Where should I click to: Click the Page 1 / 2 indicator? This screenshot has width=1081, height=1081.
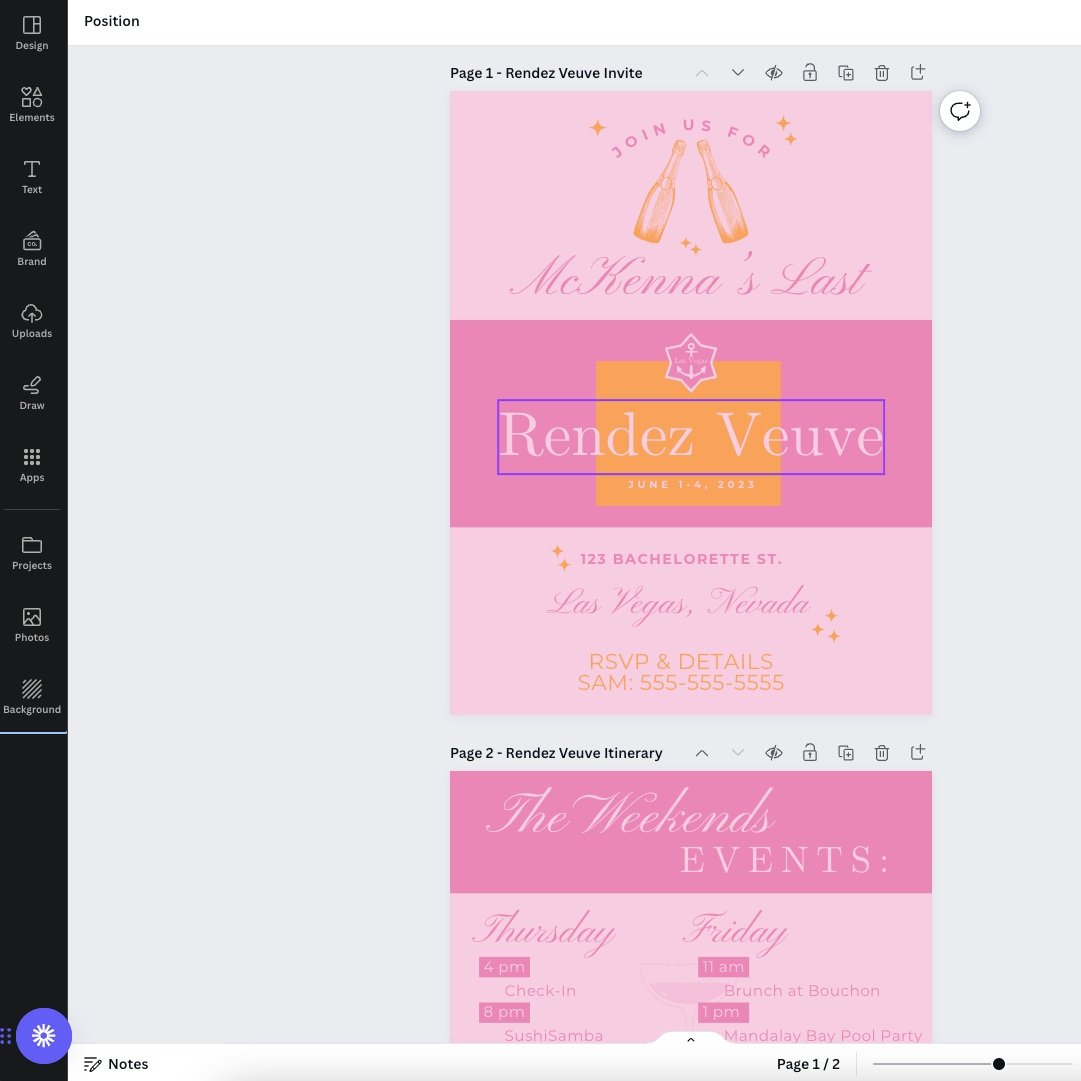pyautogui.click(x=808, y=1064)
